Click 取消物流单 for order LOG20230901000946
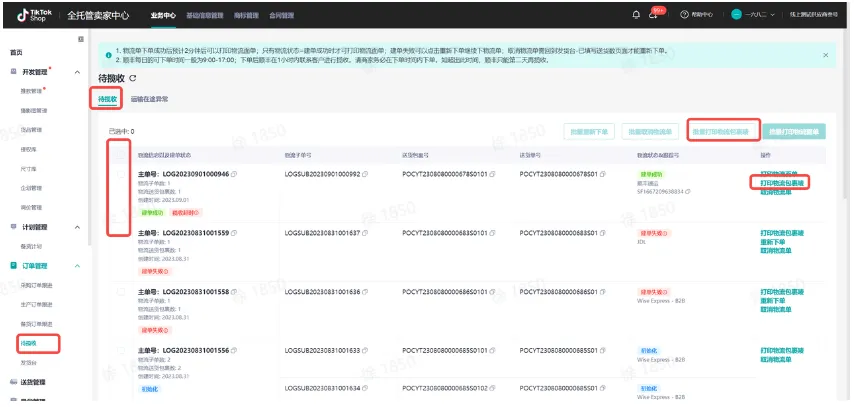854x407 pixels. (776, 192)
